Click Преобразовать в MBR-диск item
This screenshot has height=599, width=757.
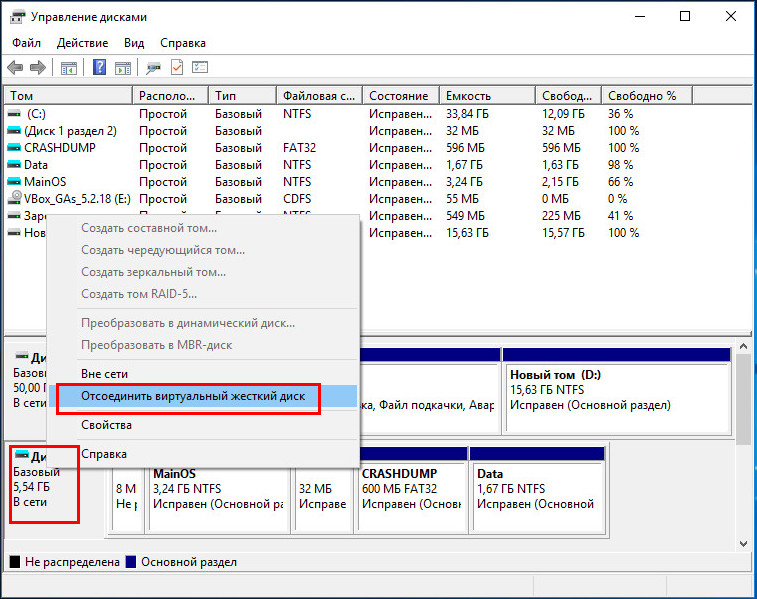click(x=203, y=345)
